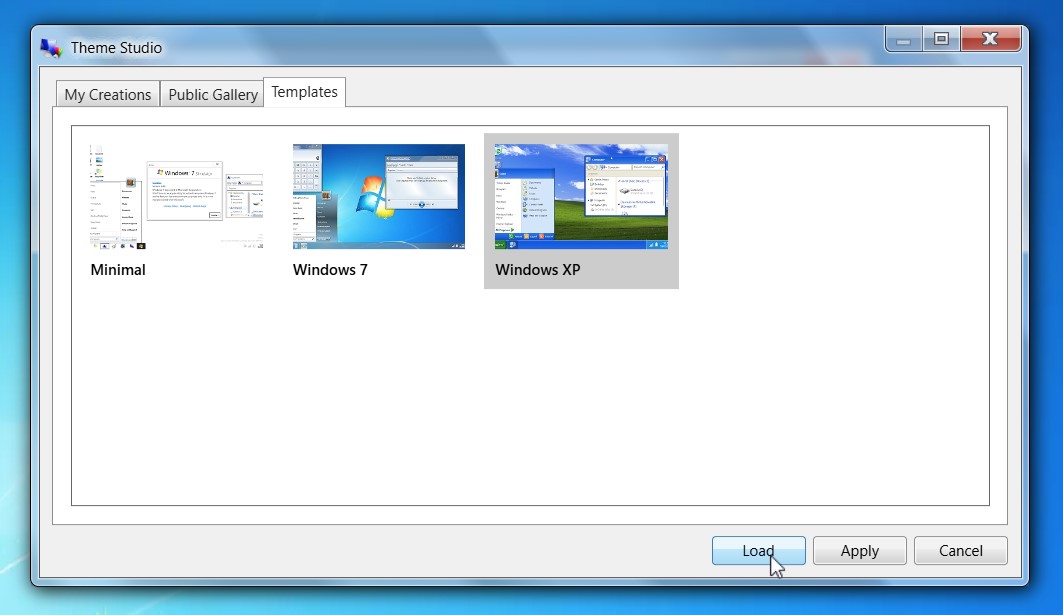Image resolution: width=1063 pixels, height=615 pixels.
Task: Click the "Minimal" template name label
Action: [x=118, y=270]
